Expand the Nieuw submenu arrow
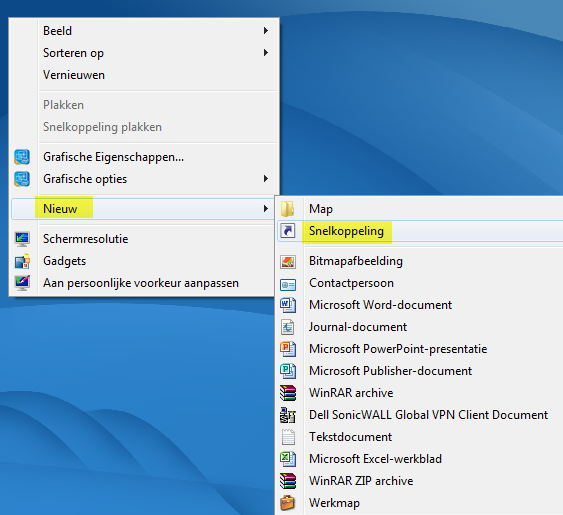The height and width of the screenshot is (515, 563). pyautogui.click(x=266, y=208)
